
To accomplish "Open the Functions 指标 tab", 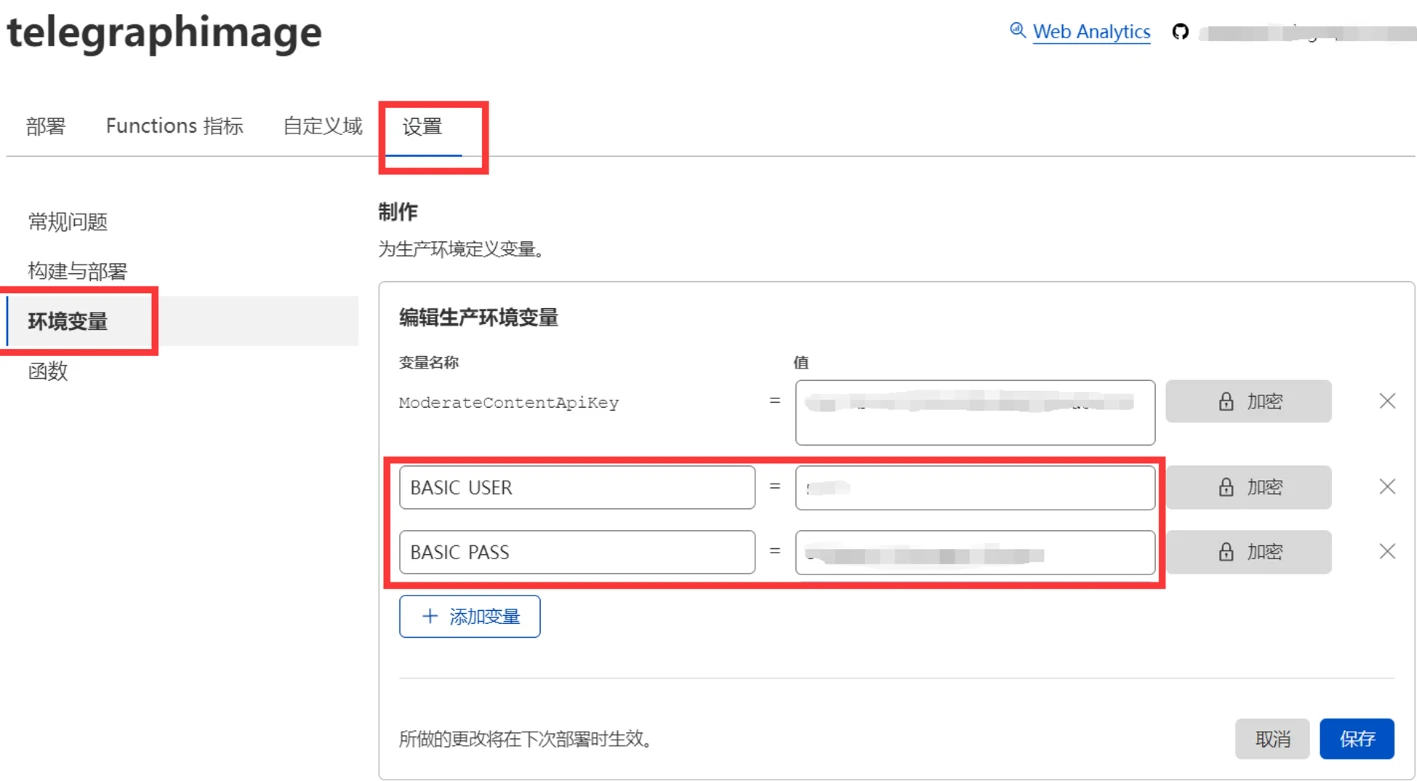I will [174, 126].
